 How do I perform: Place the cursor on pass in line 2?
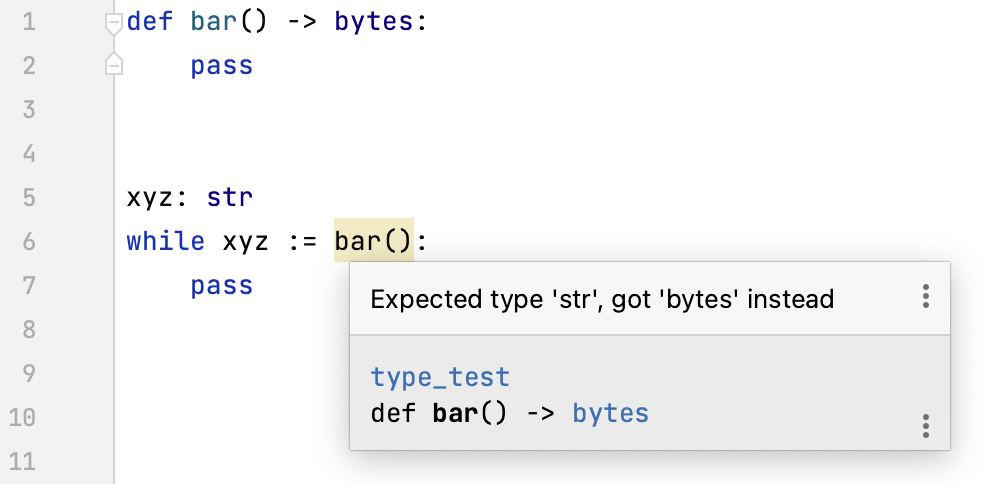(x=222, y=66)
